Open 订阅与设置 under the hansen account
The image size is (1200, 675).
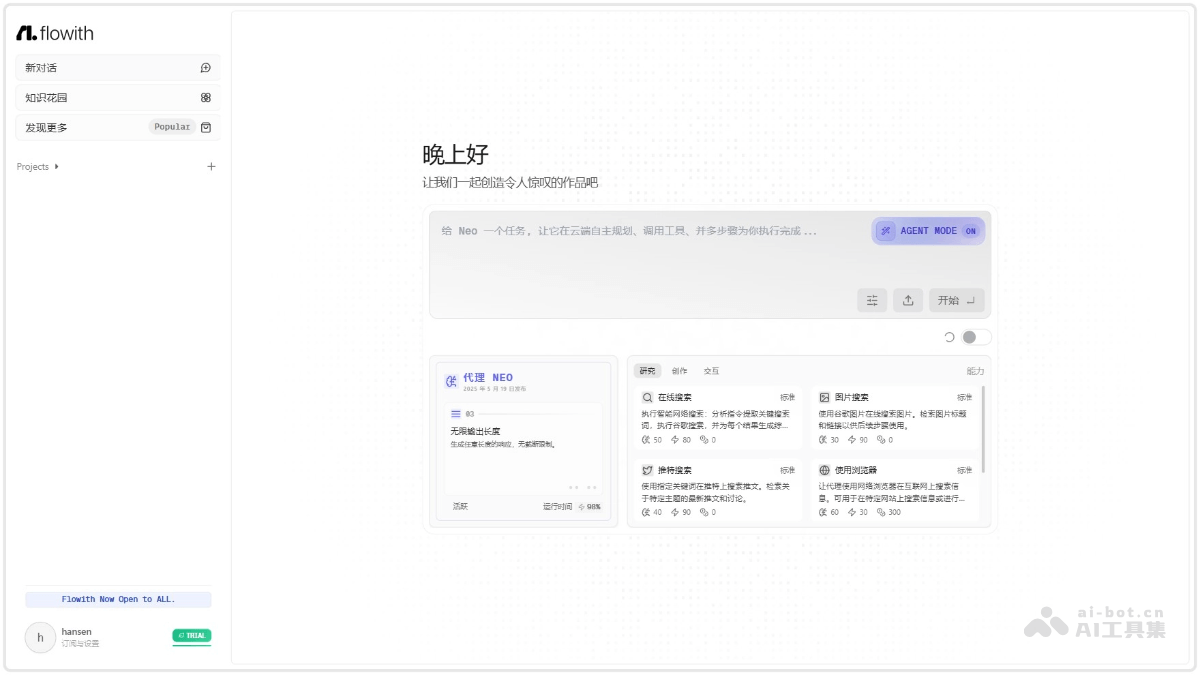80,643
